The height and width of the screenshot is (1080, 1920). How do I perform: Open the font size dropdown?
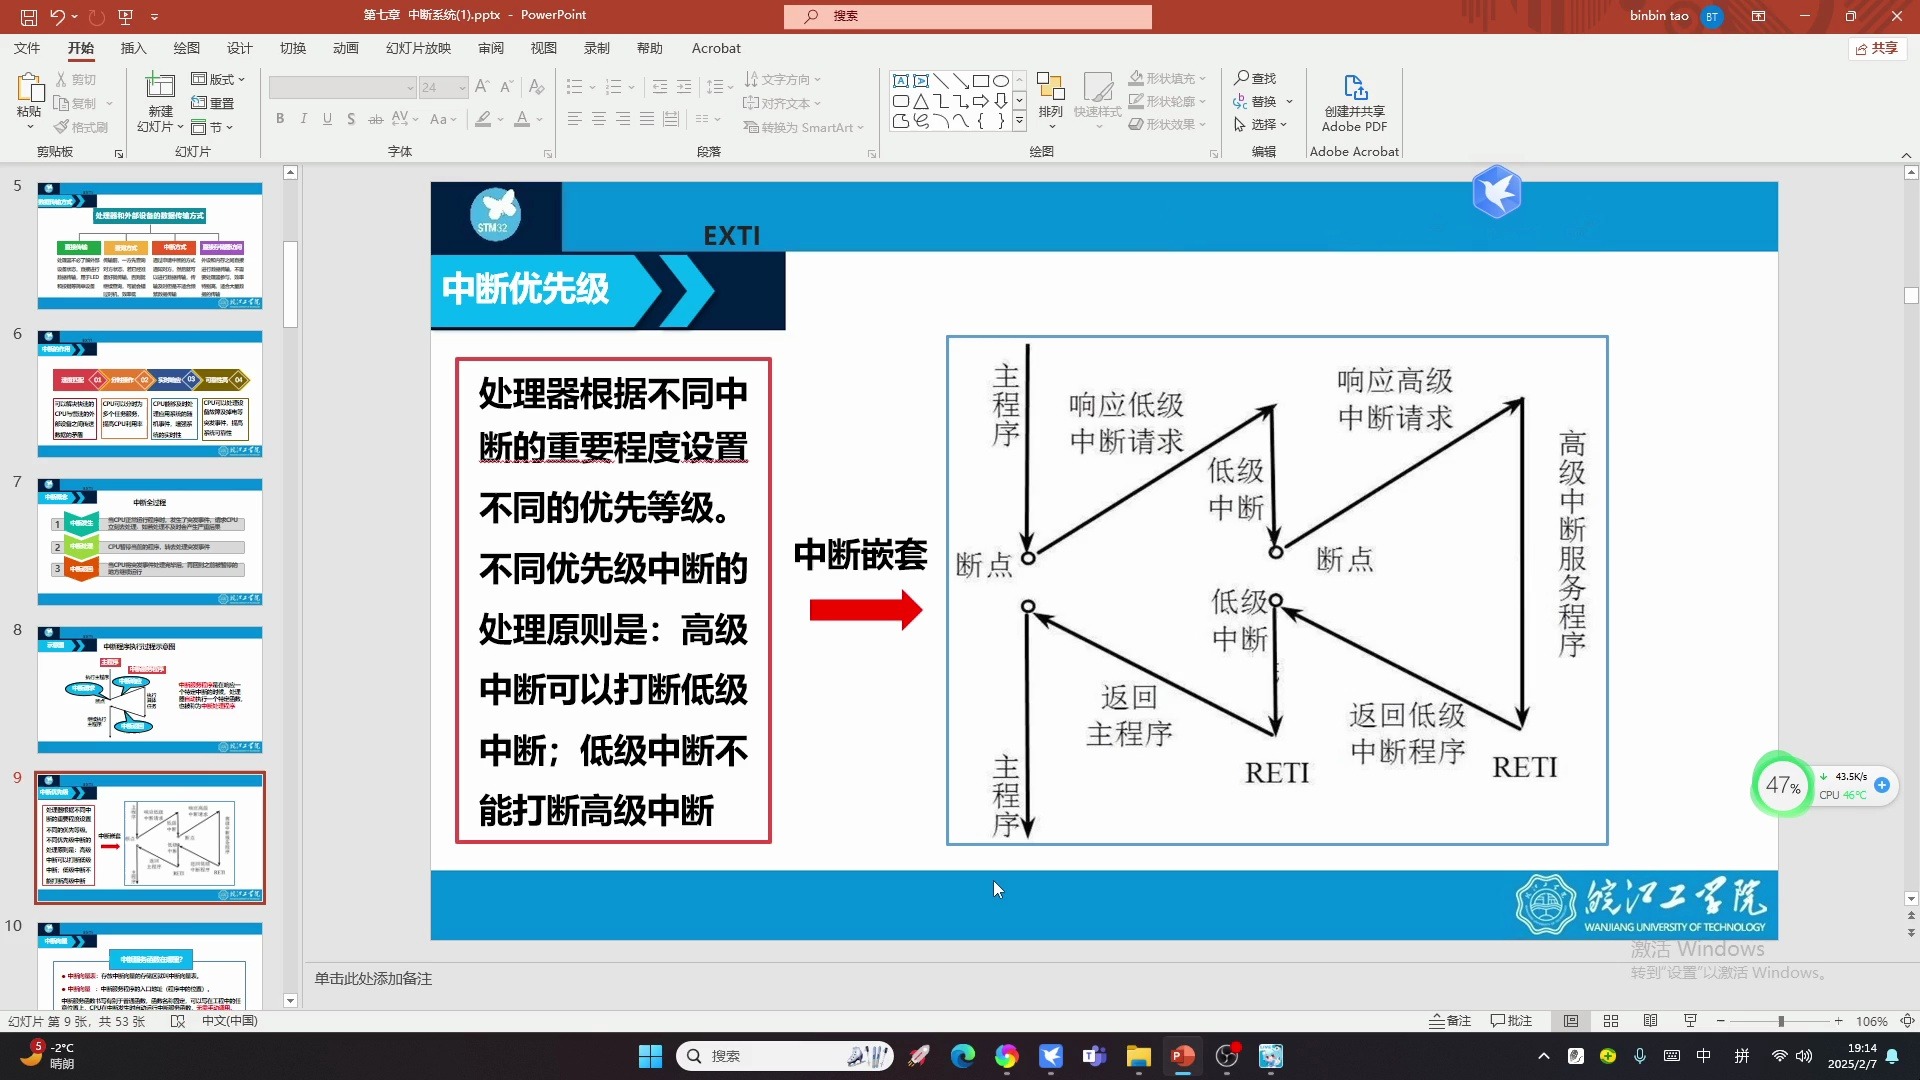tap(462, 87)
